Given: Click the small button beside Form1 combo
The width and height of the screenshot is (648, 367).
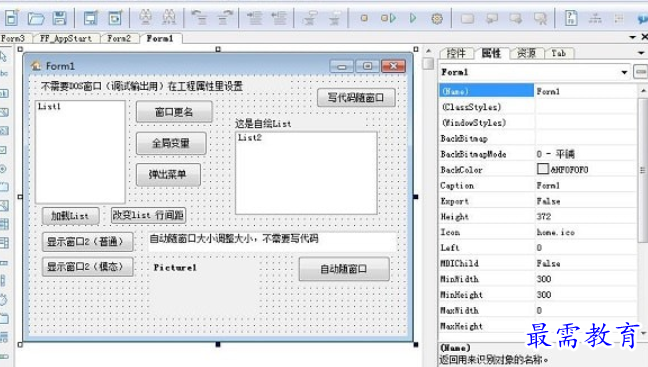Looking at the screenshot, I should click(640, 72).
